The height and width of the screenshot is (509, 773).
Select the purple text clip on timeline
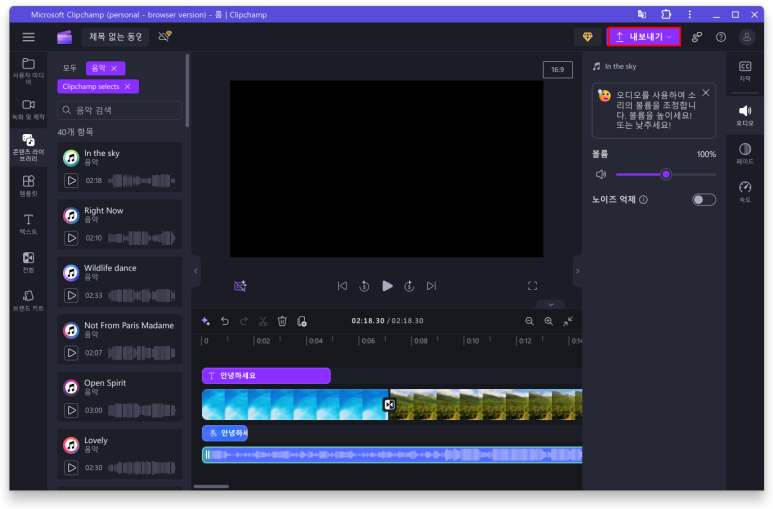(266, 376)
